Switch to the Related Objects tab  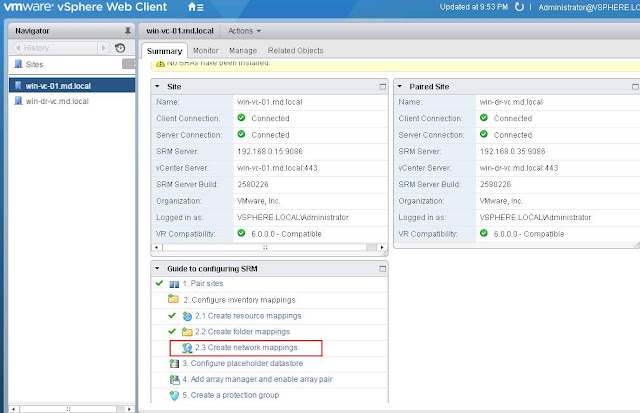point(296,51)
